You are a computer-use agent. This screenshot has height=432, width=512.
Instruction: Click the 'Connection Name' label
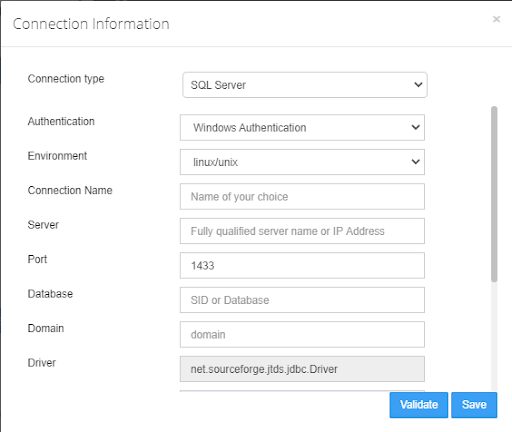tap(70, 190)
